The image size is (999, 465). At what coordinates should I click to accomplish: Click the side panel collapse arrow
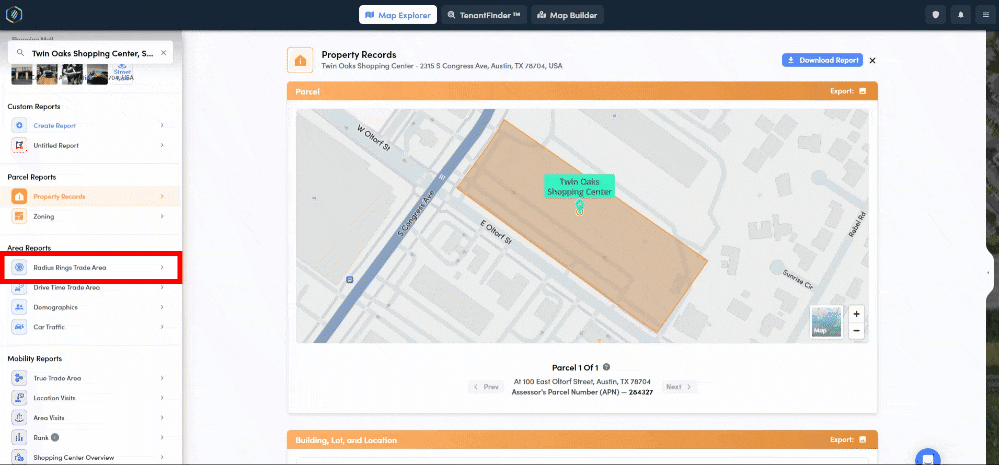(988, 272)
